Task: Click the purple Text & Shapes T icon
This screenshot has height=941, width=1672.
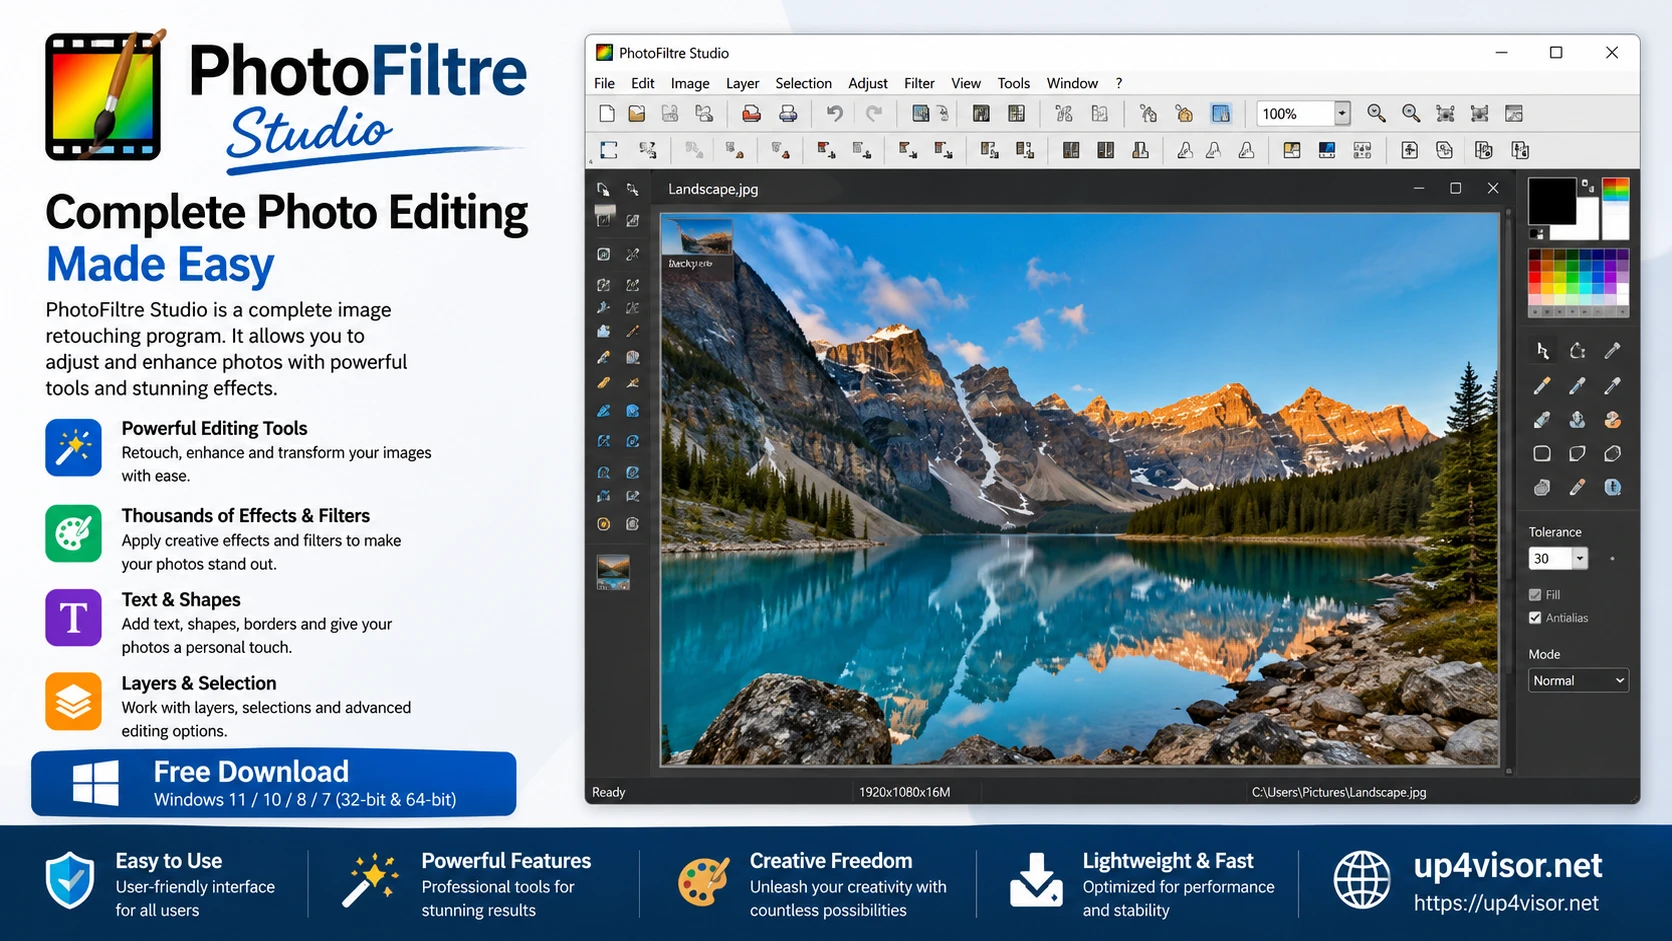Action: pos(73,617)
